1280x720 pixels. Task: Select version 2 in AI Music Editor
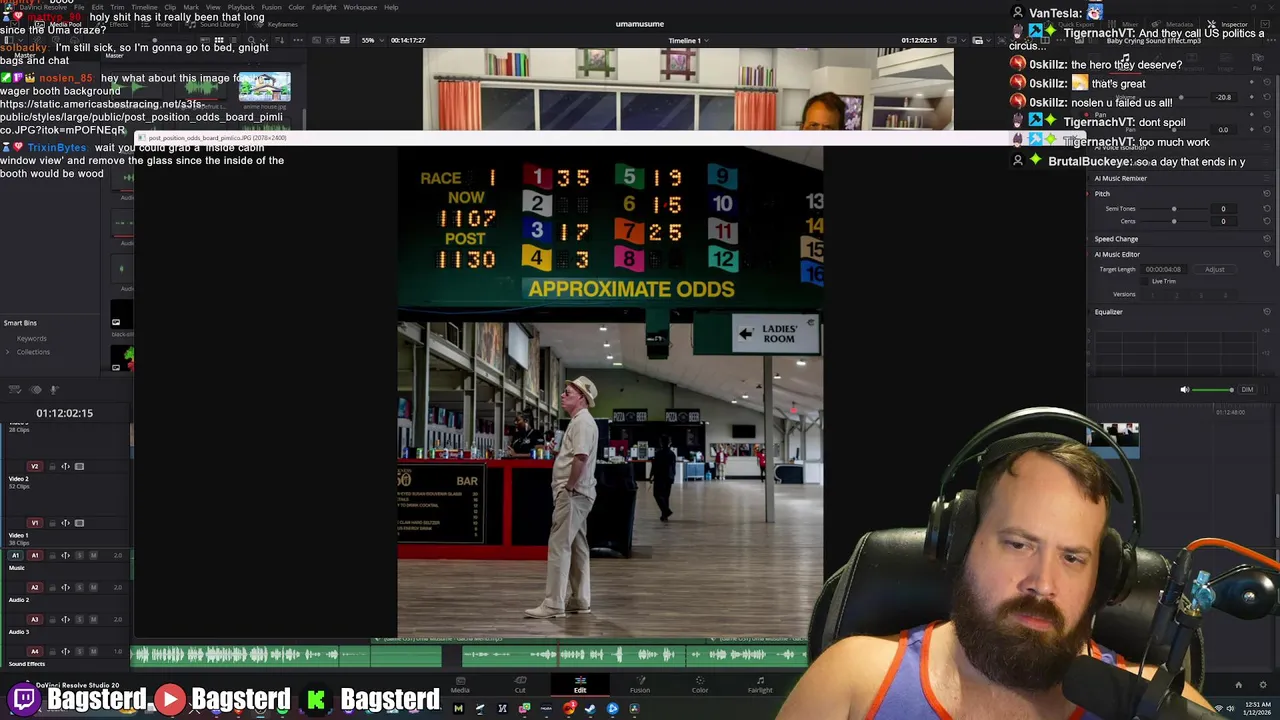[x=1177, y=295]
